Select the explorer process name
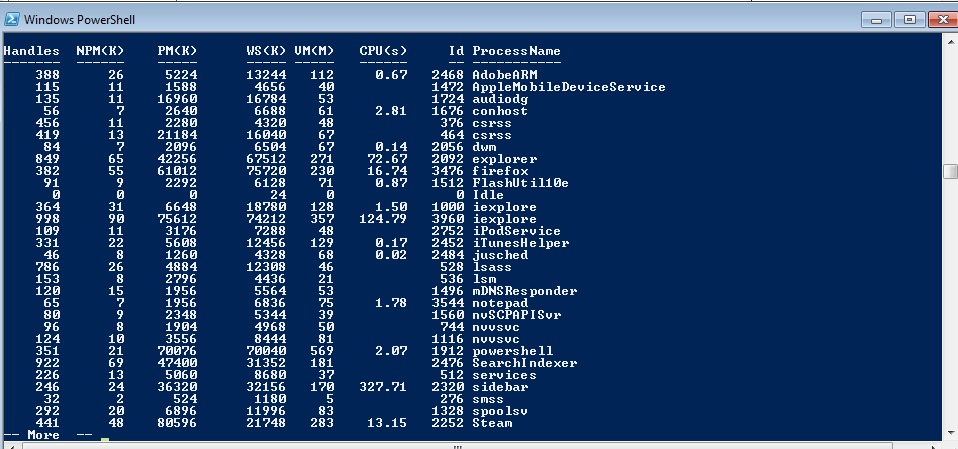 pos(505,159)
